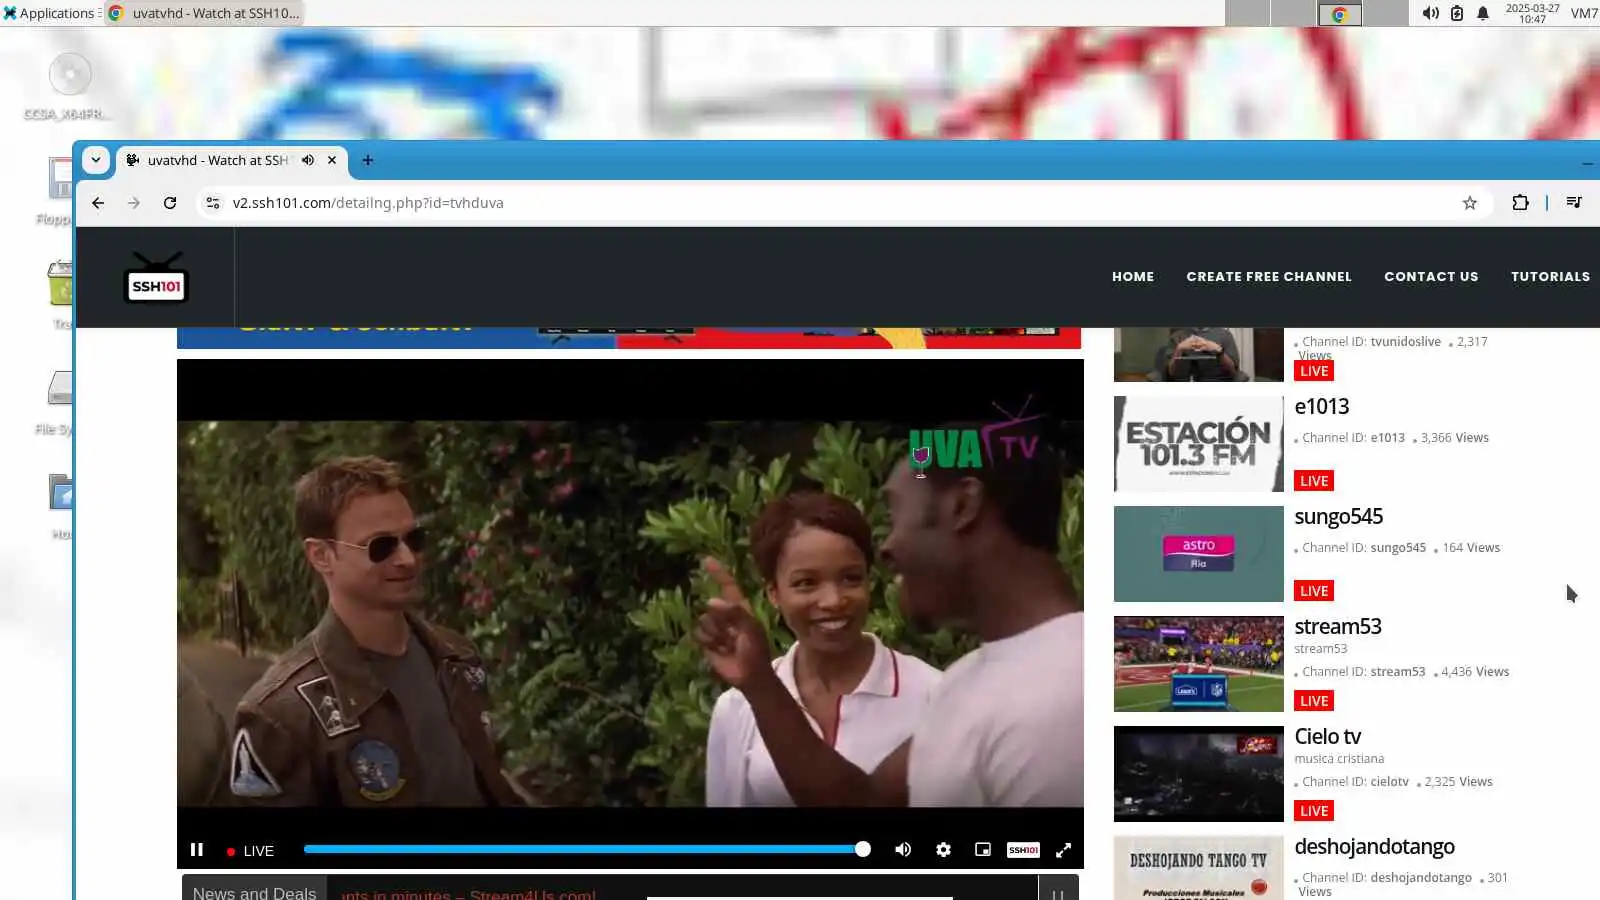This screenshot has height=900, width=1600.
Task: Jump to the LIVE indicator in player
Action: point(250,851)
